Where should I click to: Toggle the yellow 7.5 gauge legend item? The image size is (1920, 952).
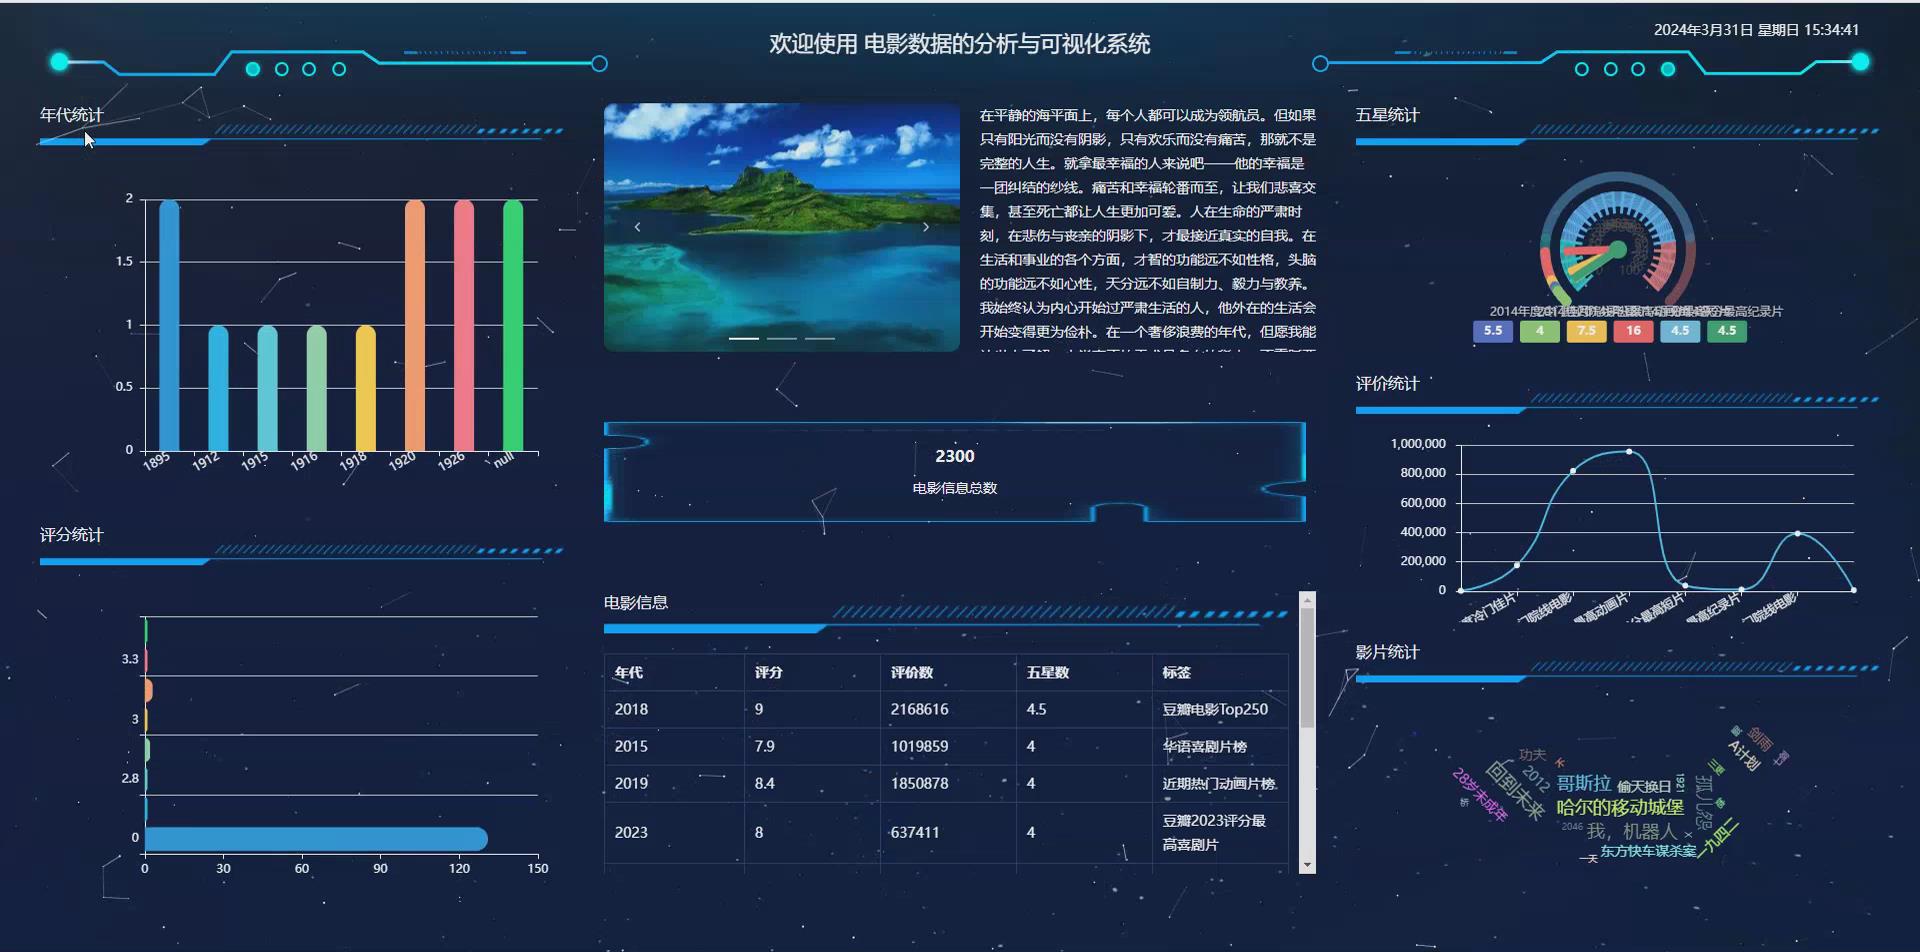tap(1586, 331)
